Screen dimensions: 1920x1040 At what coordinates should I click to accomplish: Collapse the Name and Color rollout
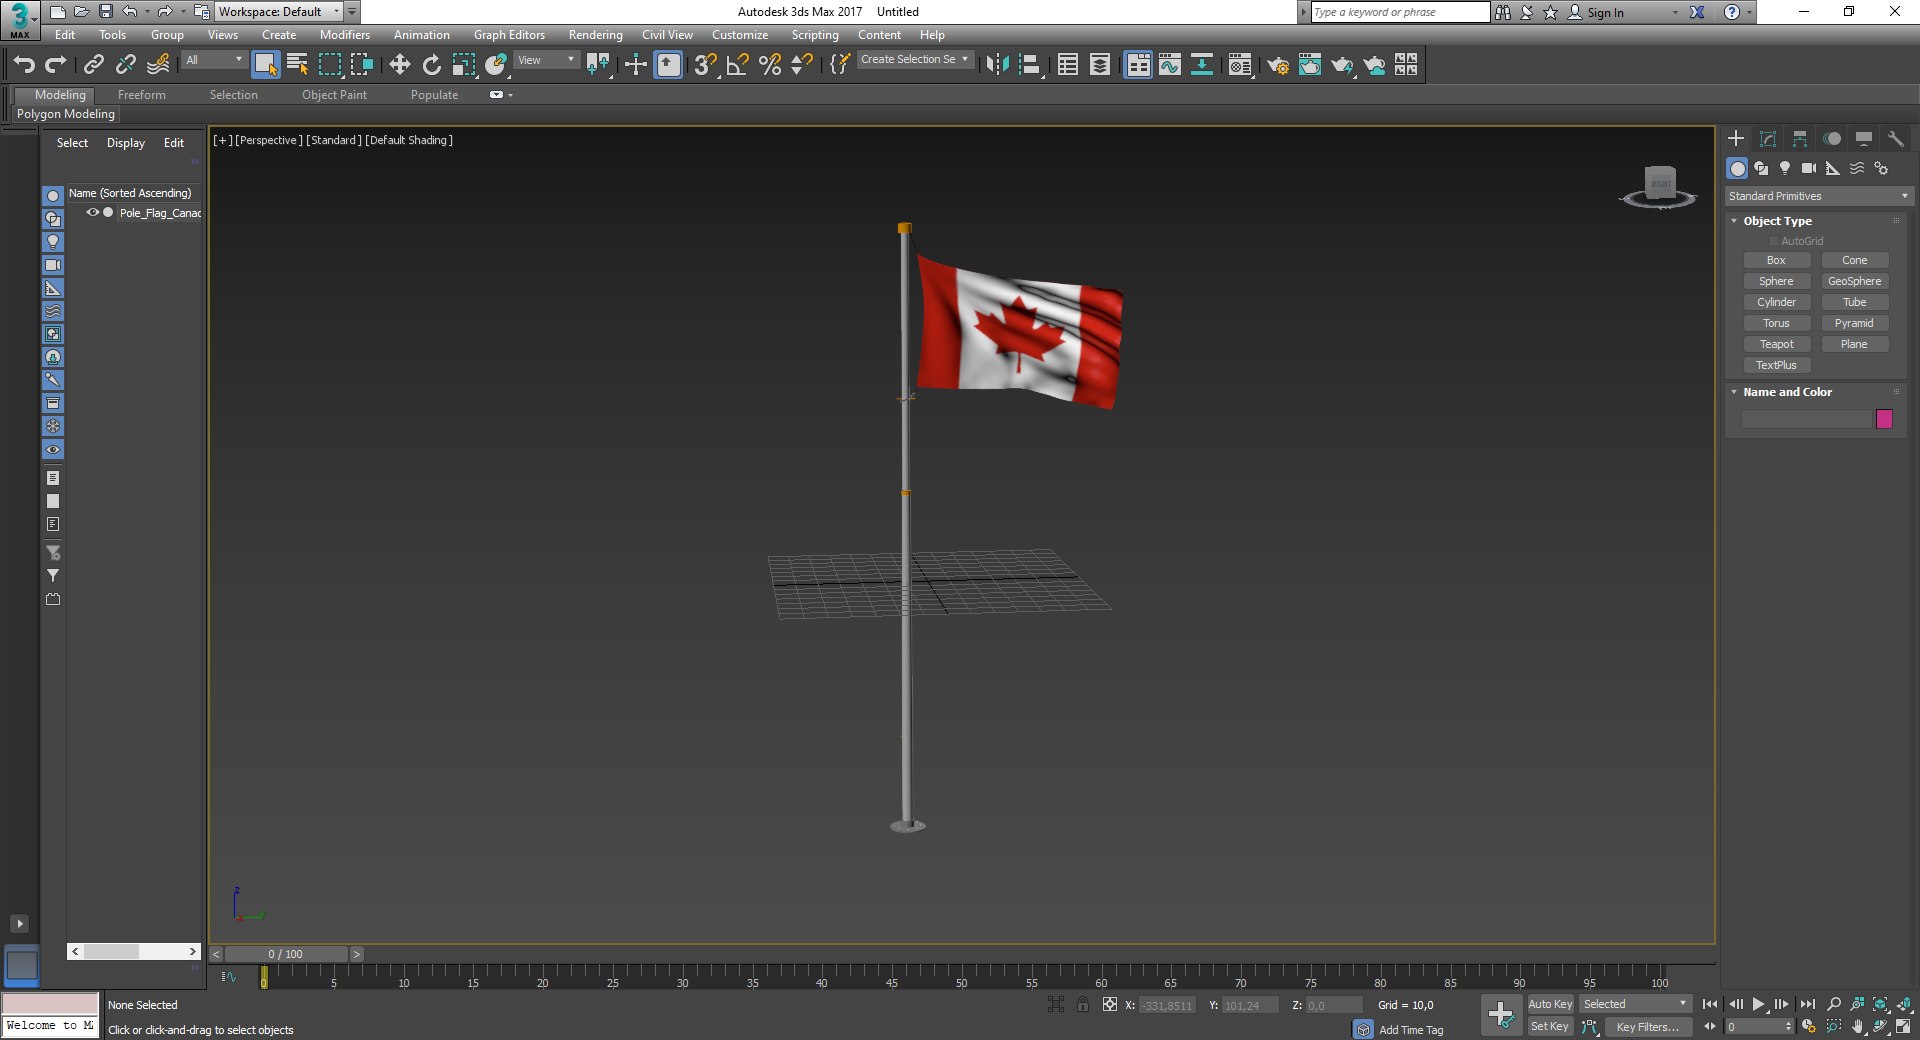[1787, 392]
